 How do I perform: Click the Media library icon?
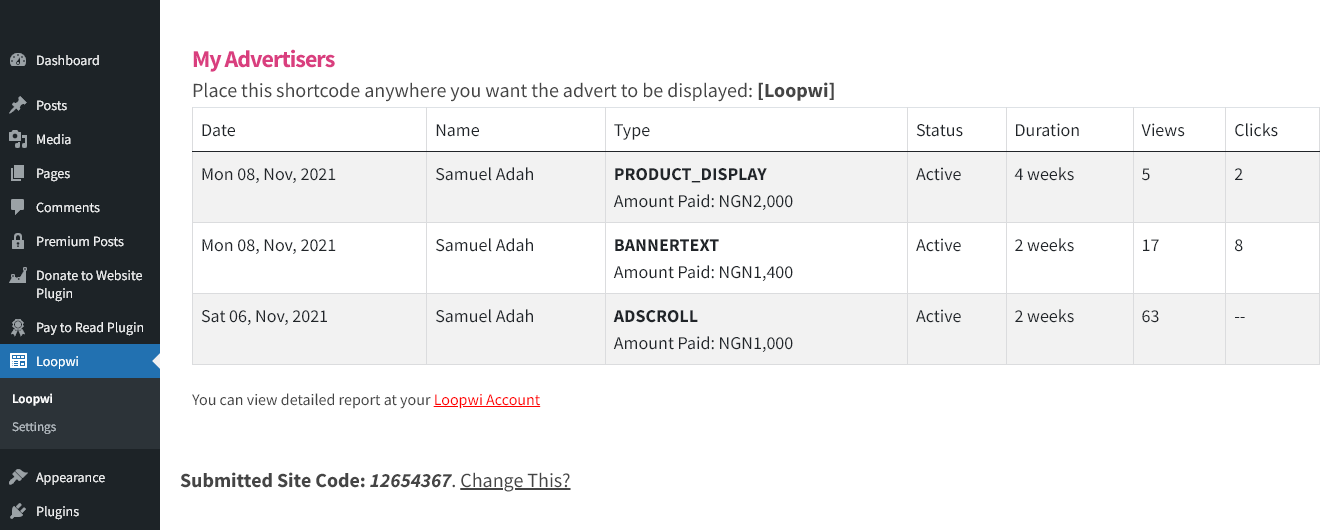click(x=18, y=139)
